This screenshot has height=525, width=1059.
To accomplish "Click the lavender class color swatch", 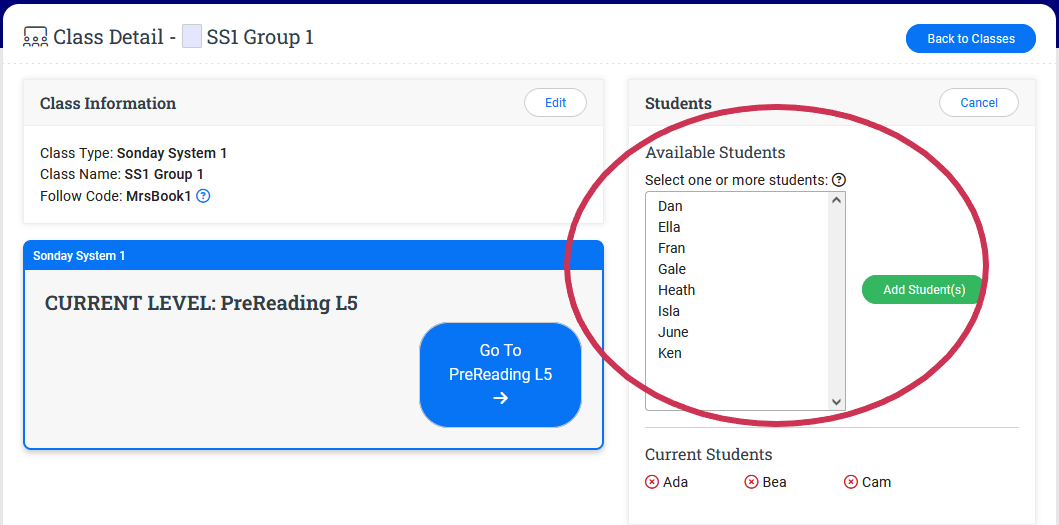I will (x=192, y=38).
